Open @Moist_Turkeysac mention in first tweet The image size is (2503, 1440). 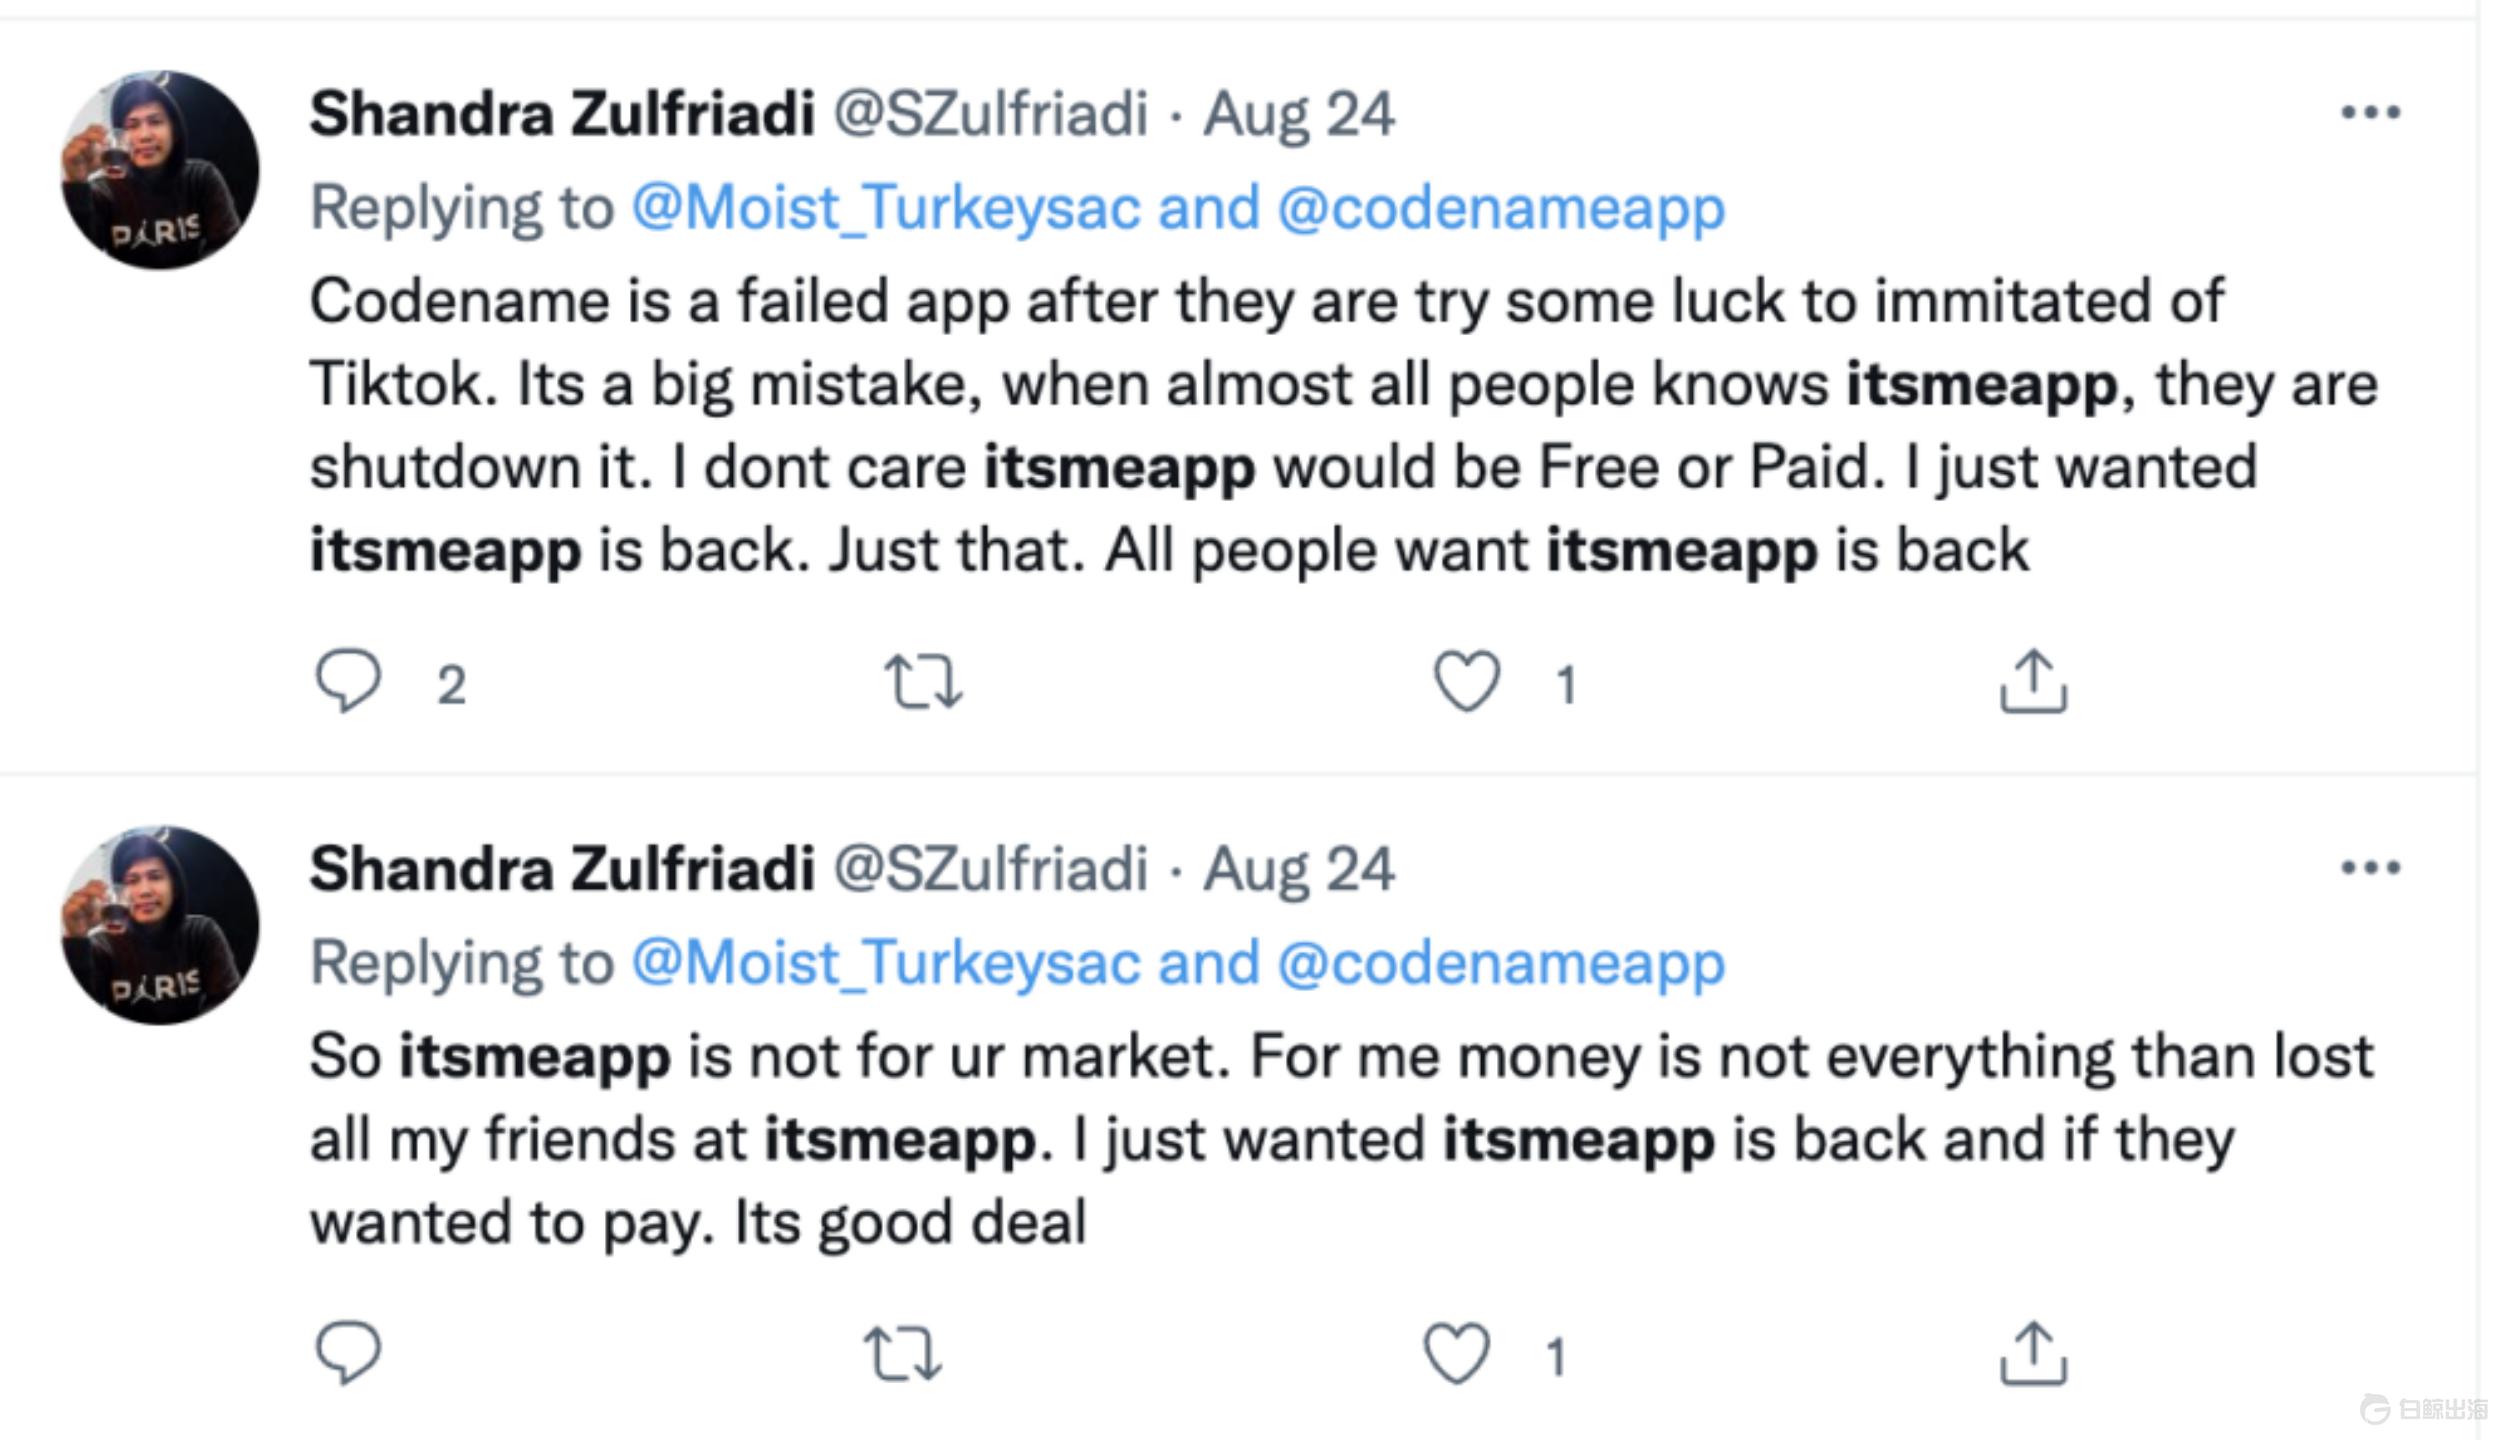coord(885,208)
